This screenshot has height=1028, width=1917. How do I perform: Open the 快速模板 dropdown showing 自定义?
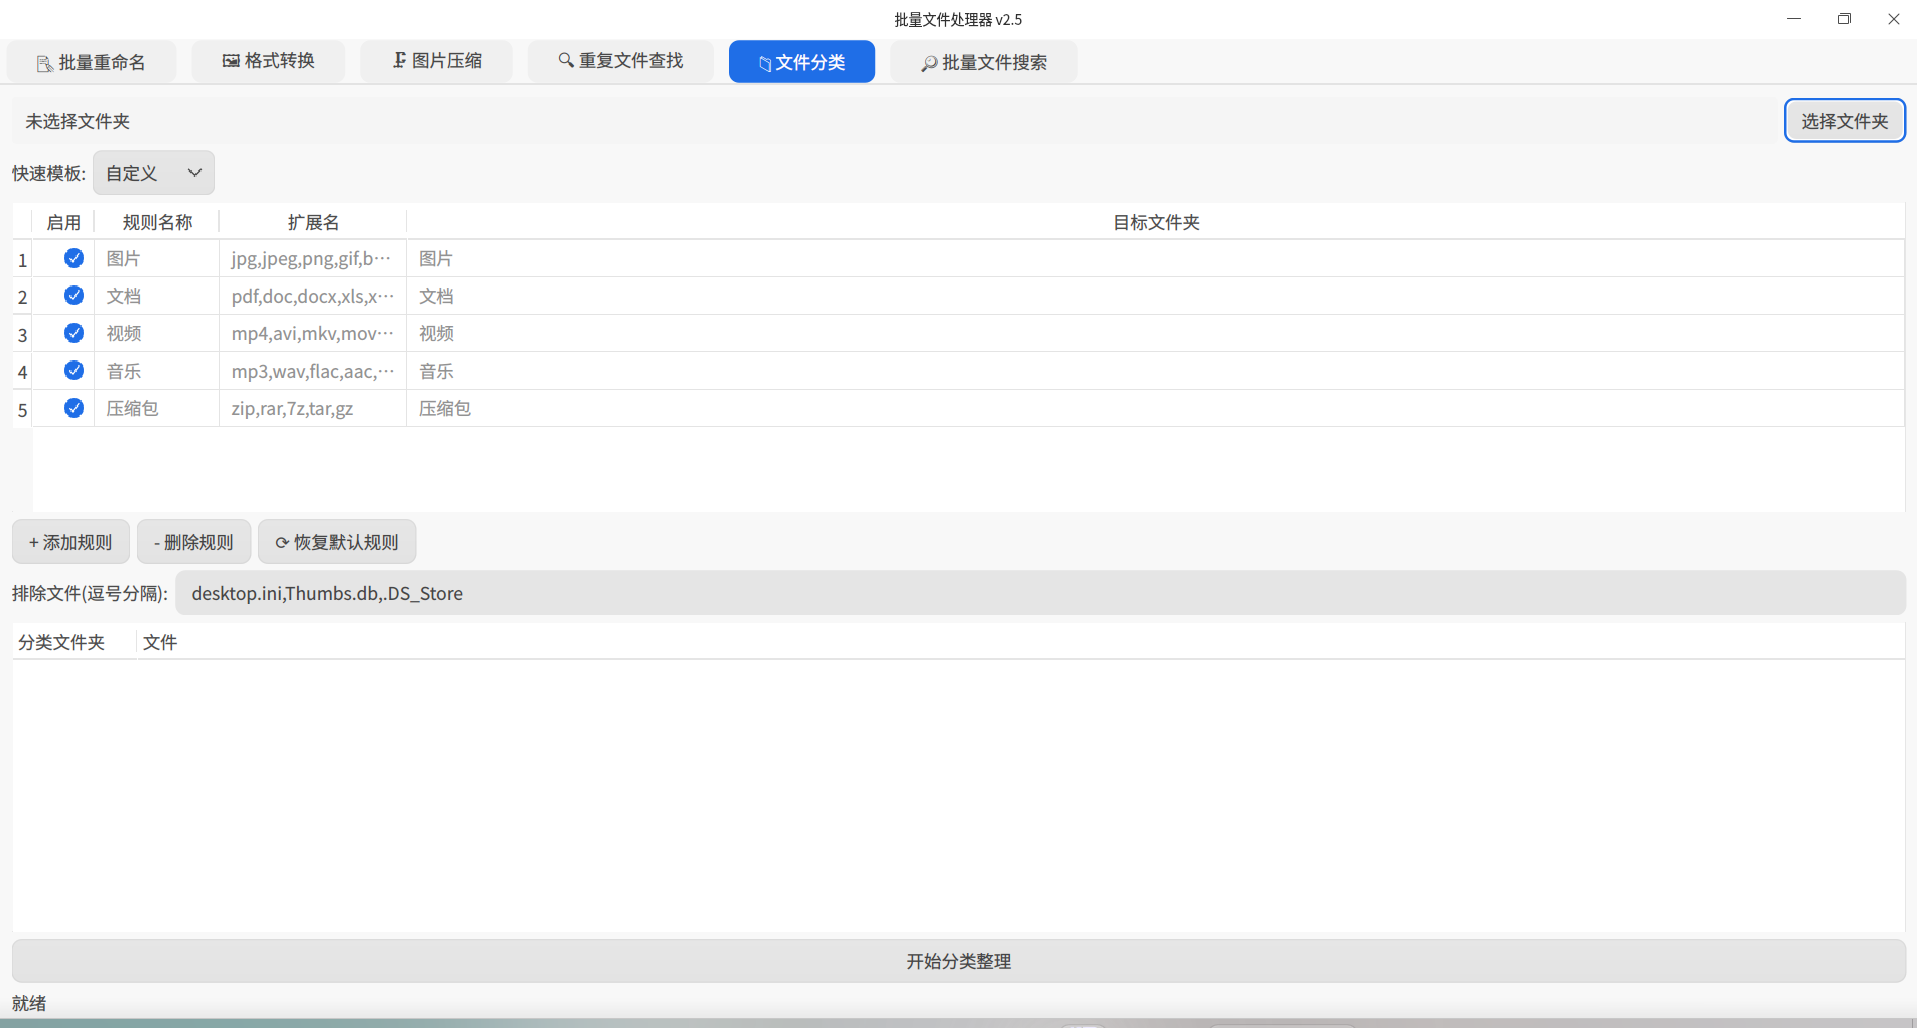[154, 173]
